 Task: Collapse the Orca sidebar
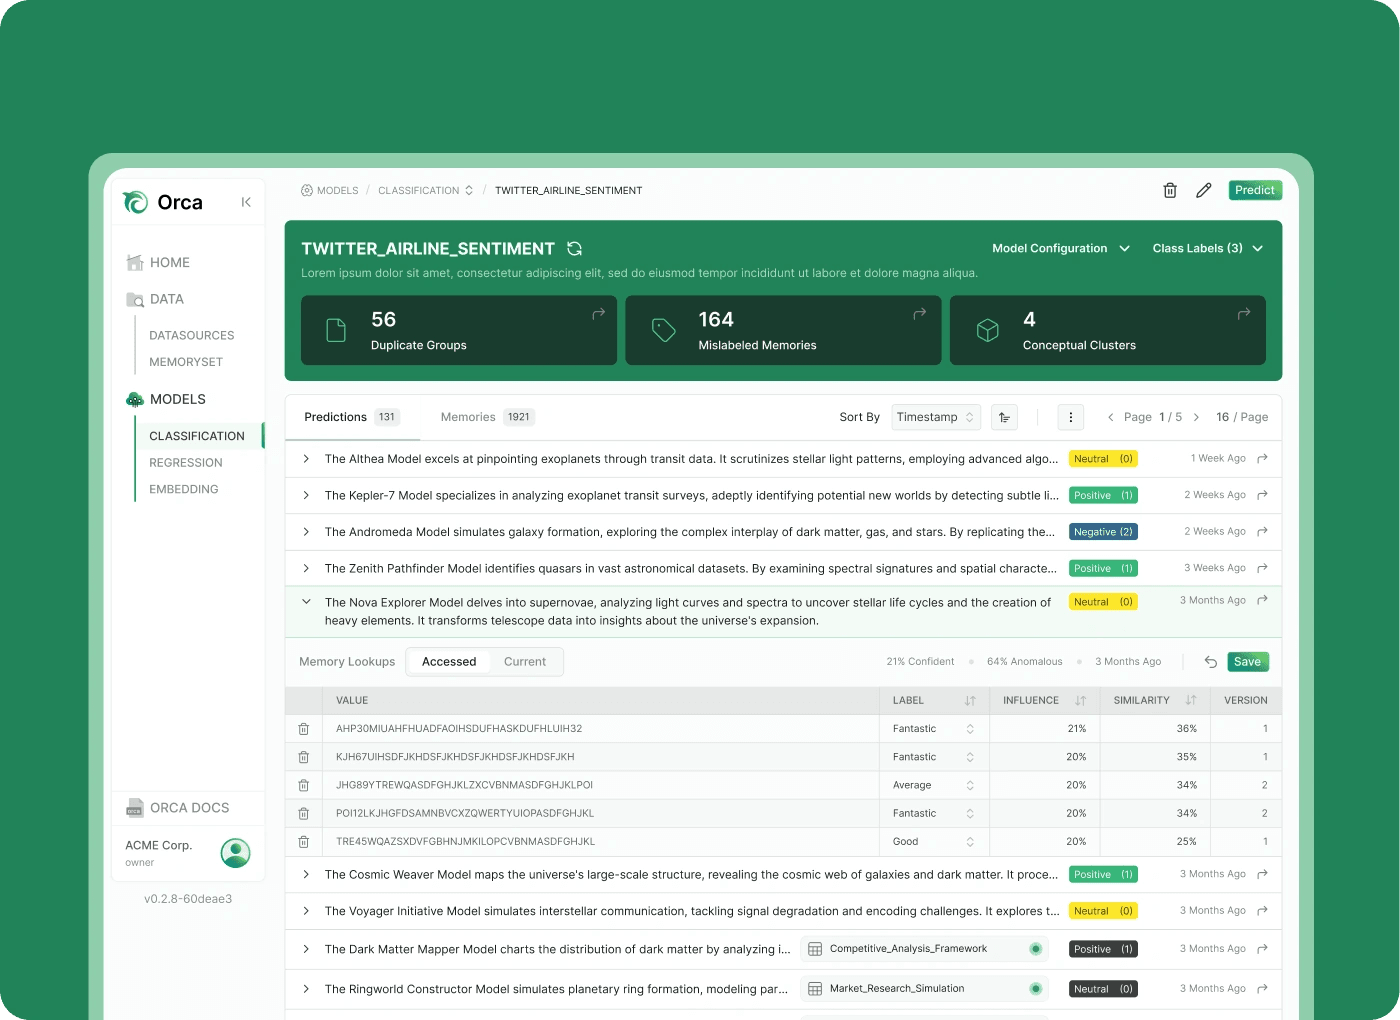pos(246,202)
